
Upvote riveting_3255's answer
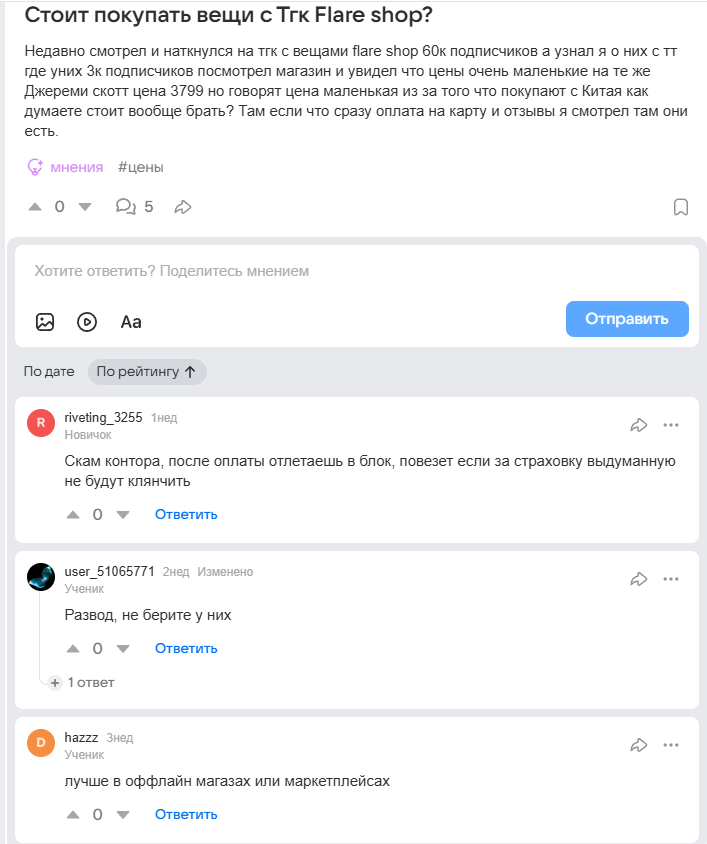tap(72, 515)
